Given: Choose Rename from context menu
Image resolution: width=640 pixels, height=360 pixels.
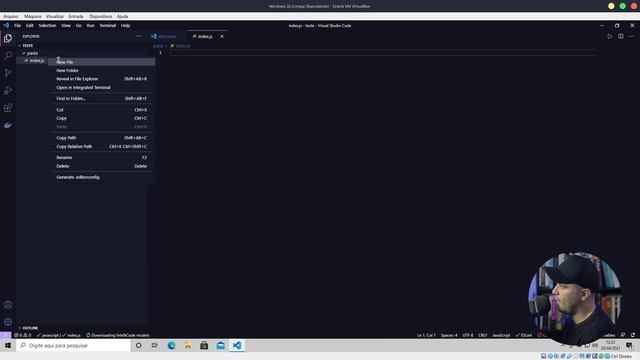Looking at the screenshot, I should (x=102, y=158).
